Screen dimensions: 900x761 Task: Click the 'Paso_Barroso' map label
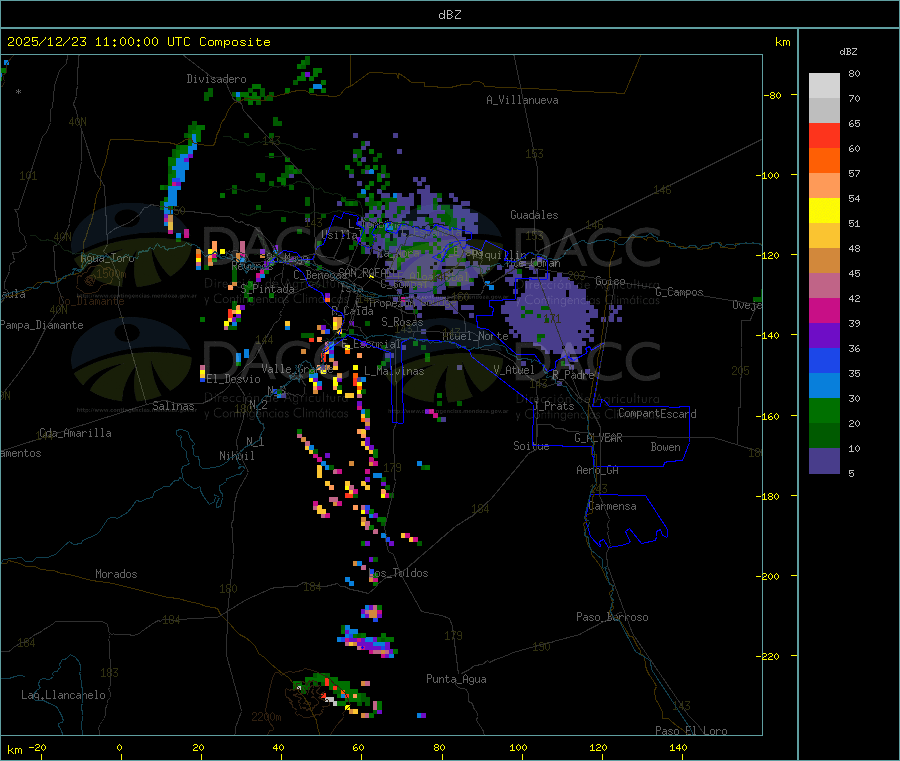pyautogui.click(x=612, y=617)
